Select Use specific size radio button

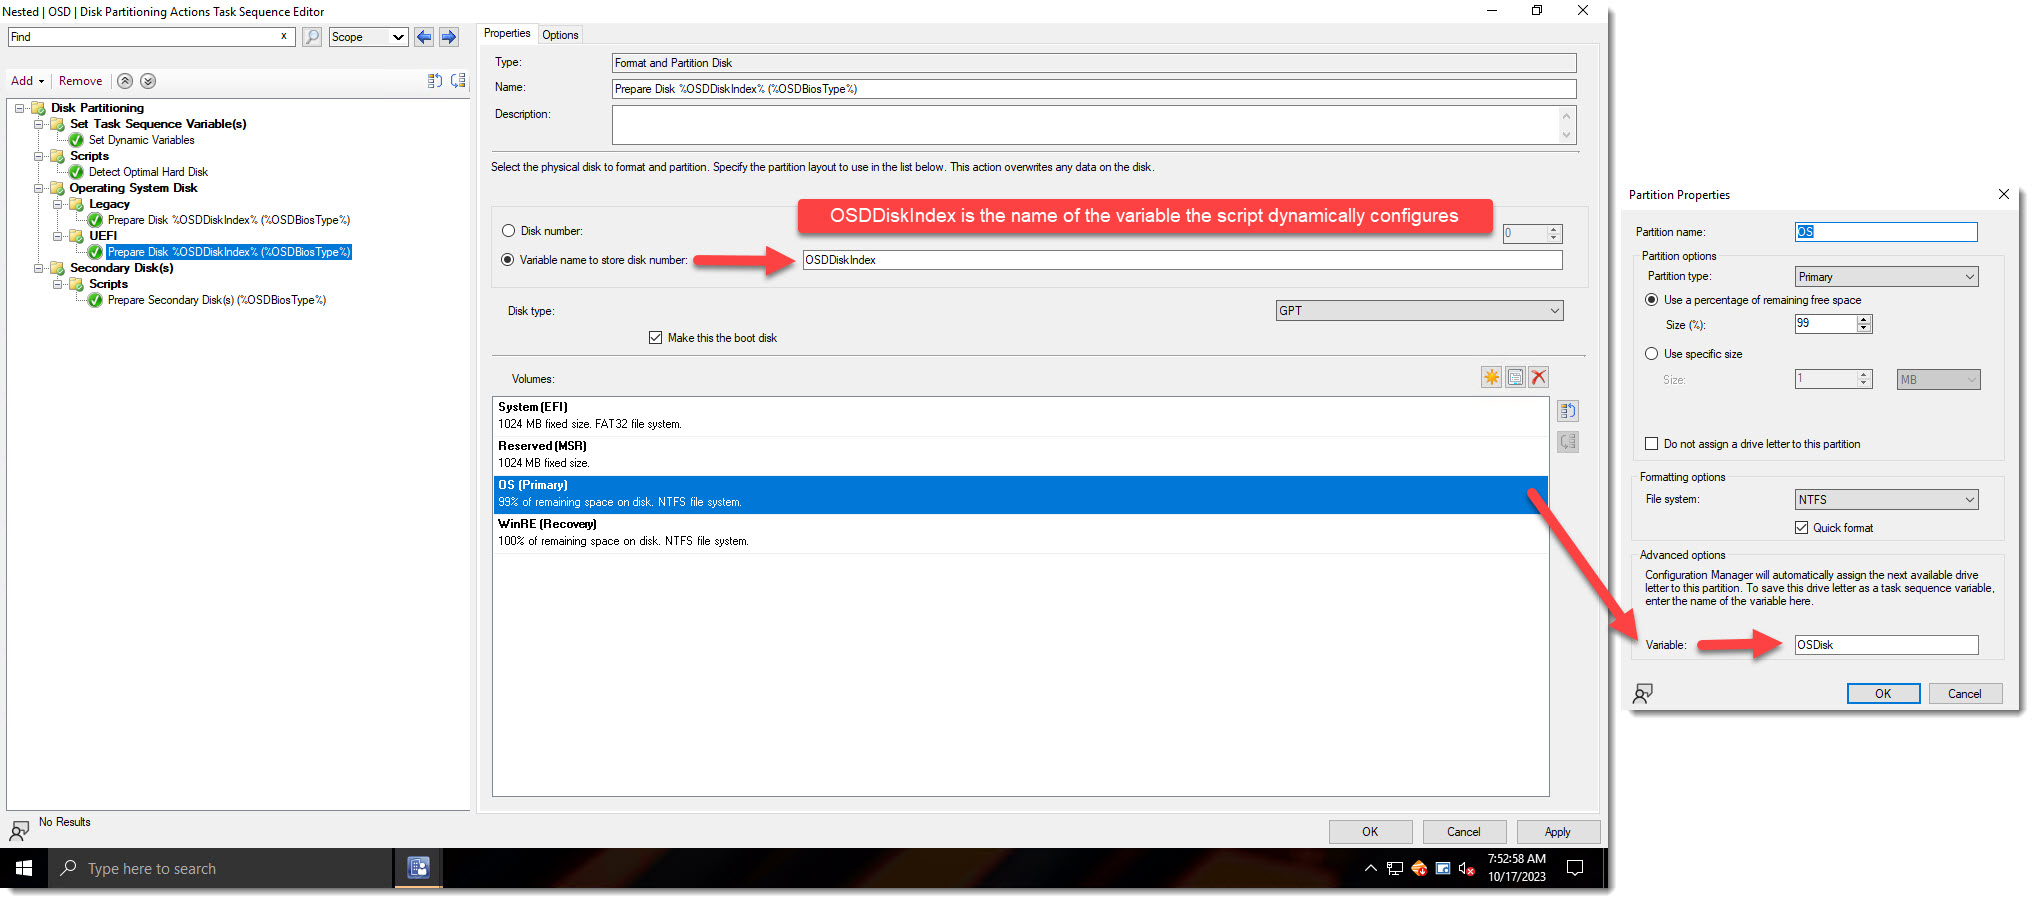[1652, 354]
